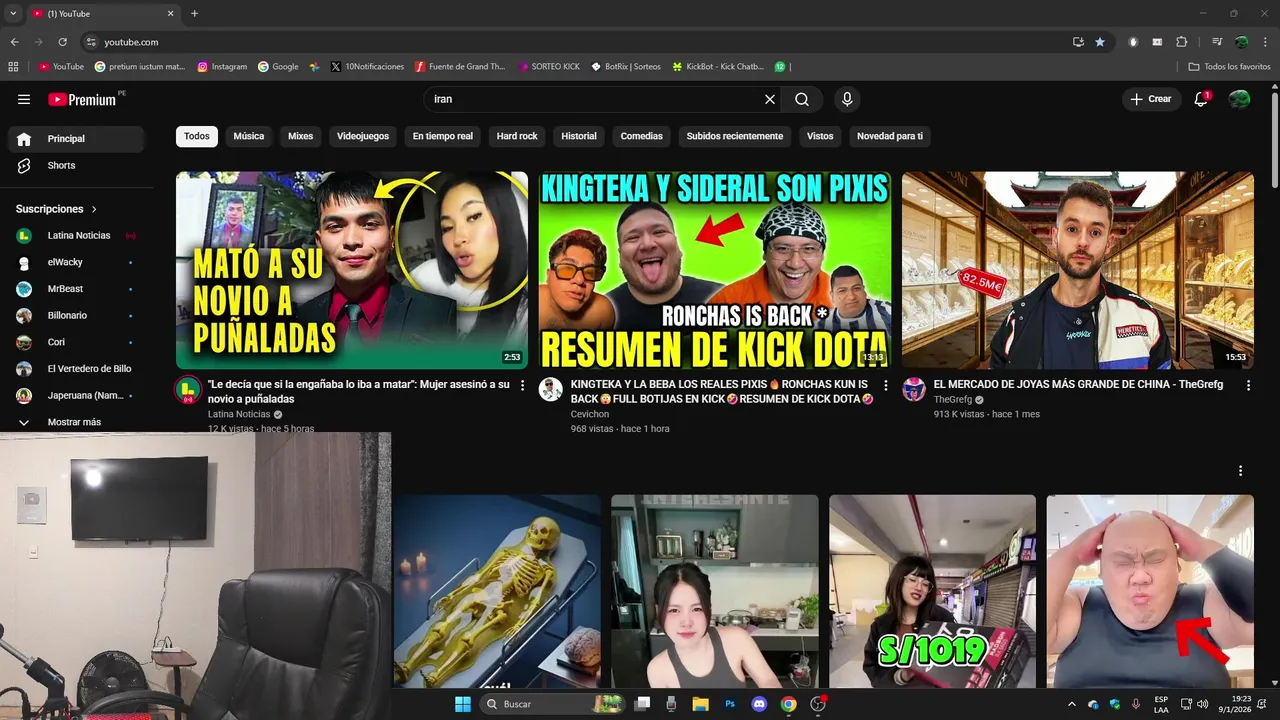Select the Videojuegos filter chip
This screenshot has width=1280, height=720.
[x=363, y=136]
